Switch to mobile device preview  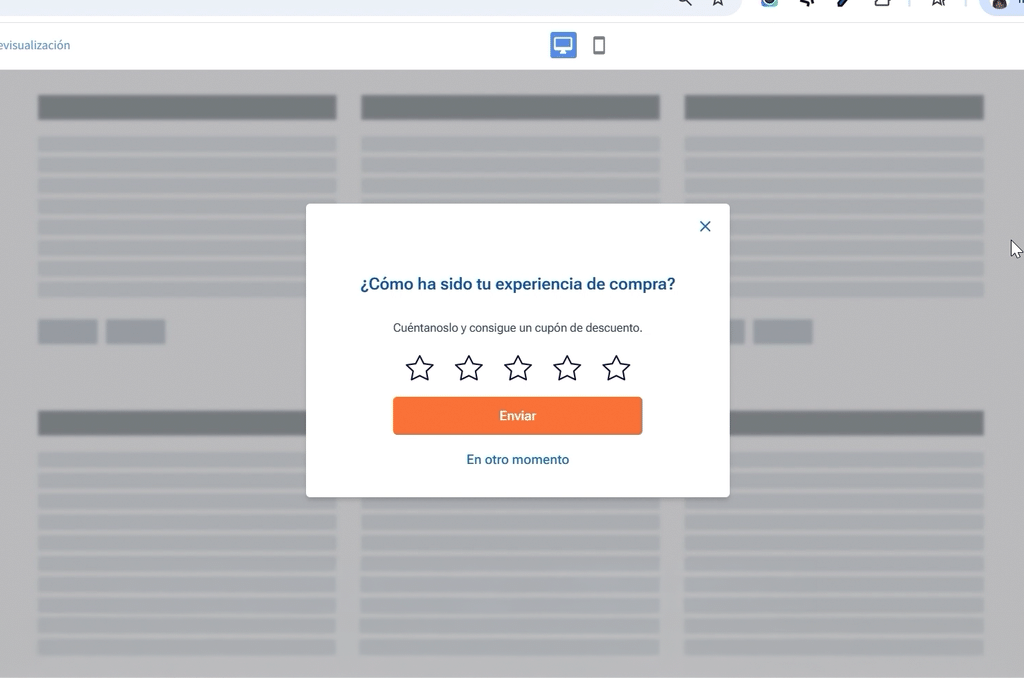pyautogui.click(x=599, y=45)
